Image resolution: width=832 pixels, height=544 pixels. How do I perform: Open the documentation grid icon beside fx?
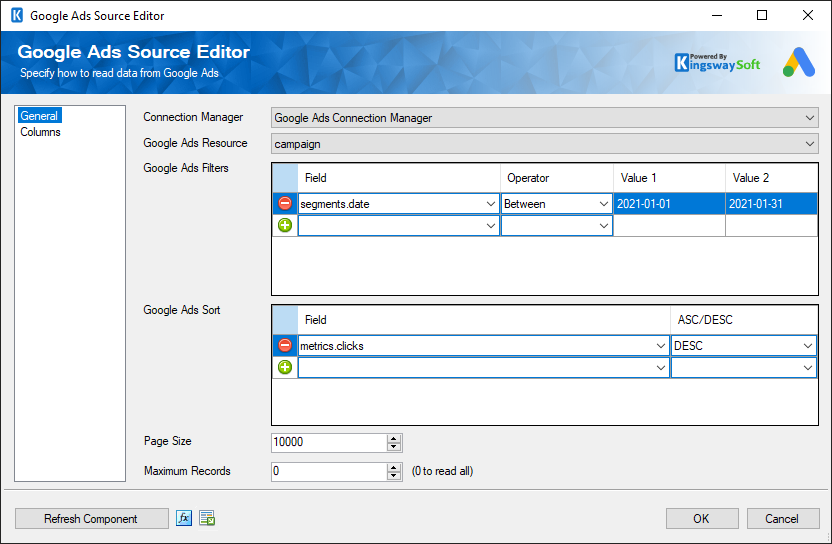coord(207,518)
